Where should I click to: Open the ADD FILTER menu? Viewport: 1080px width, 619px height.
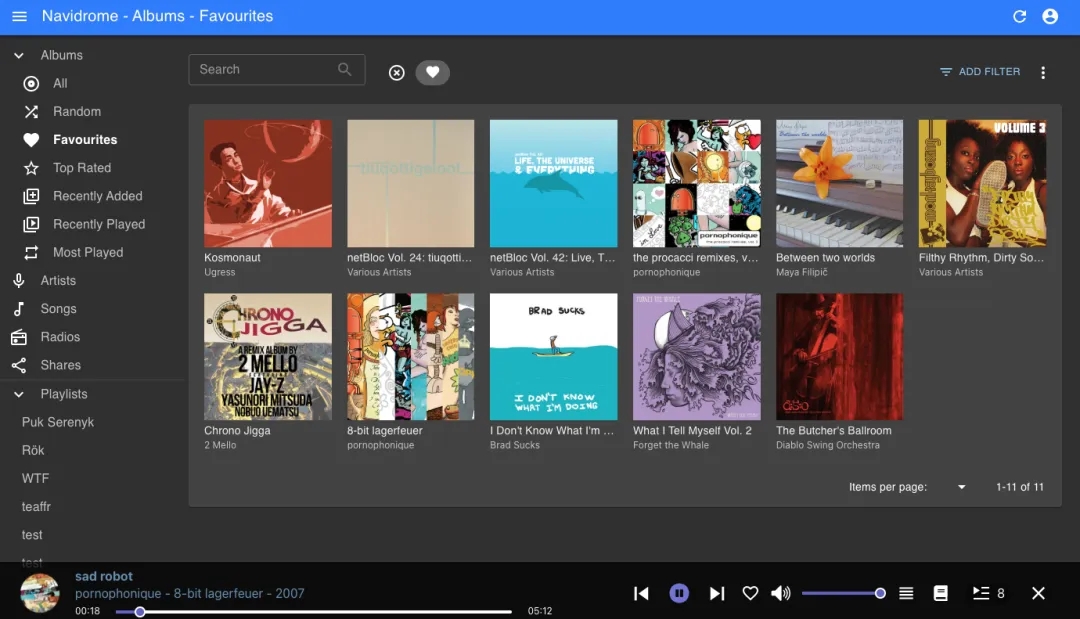979,72
